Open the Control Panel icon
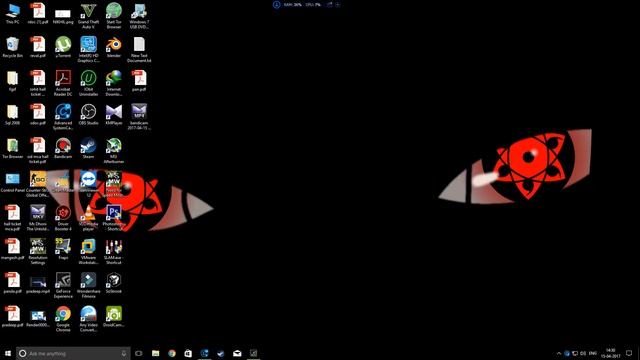 (13, 182)
